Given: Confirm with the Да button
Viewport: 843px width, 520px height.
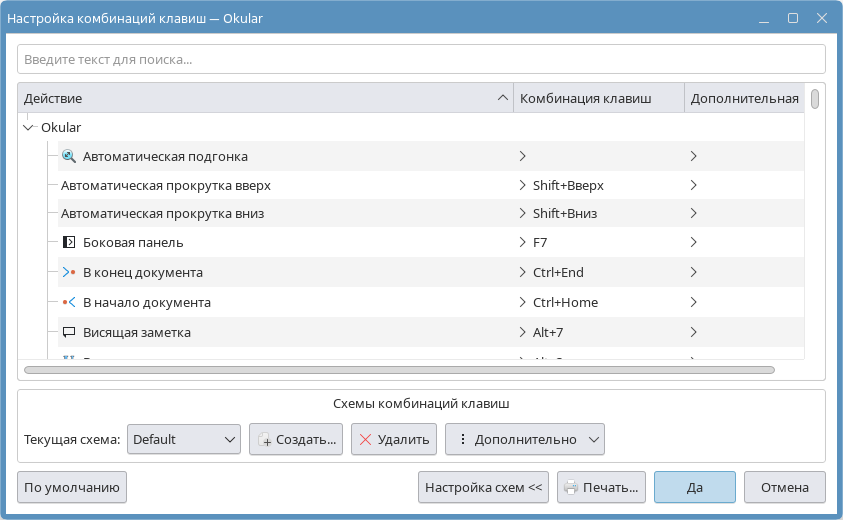Looking at the screenshot, I should (x=694, y=488).
